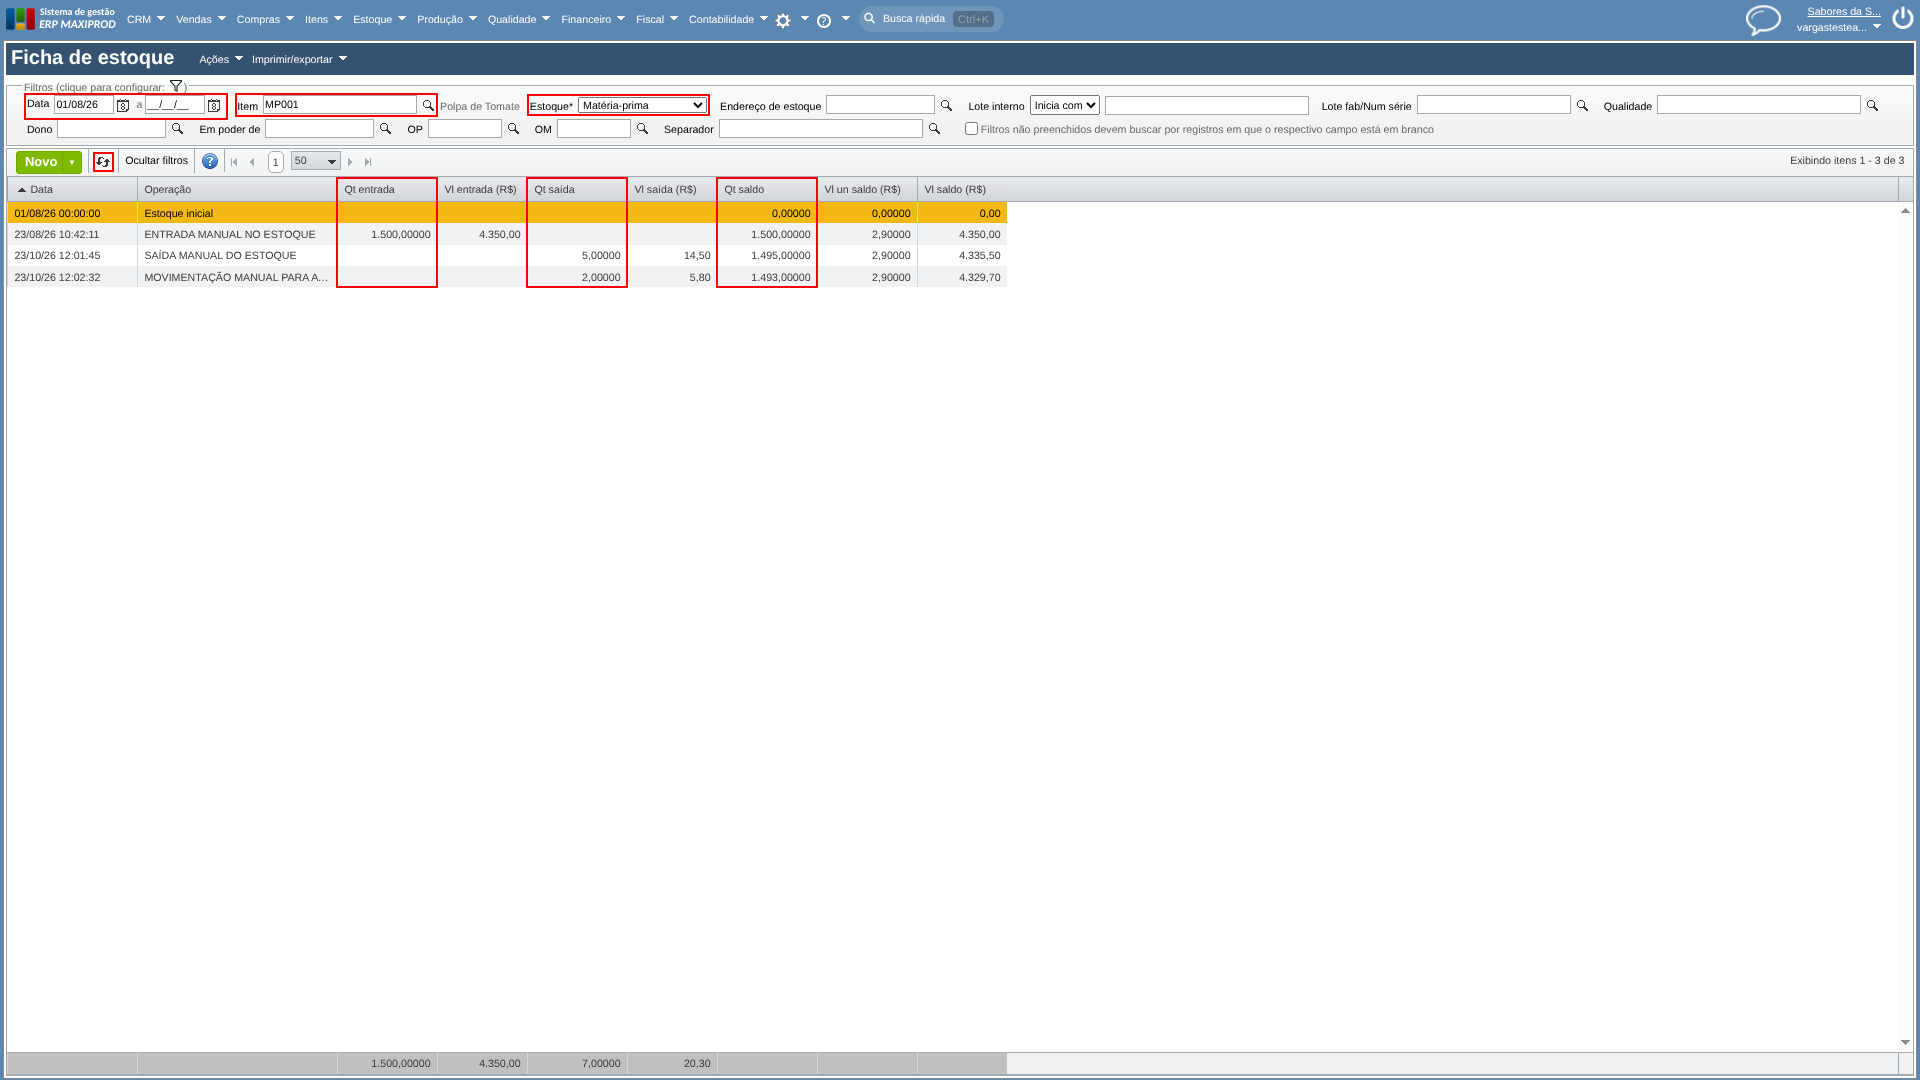Jump to the last results page
This screenshot has height=1080, width=1920.
coord(368,162)
